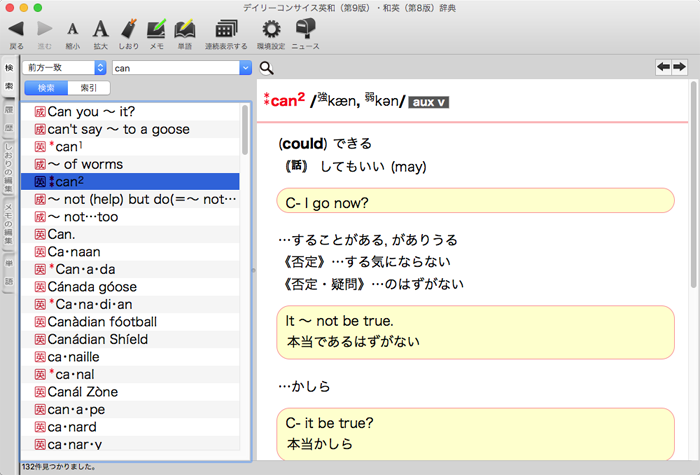
Task: Select the highlighted 'can2' entry
Action: point(130,182)
